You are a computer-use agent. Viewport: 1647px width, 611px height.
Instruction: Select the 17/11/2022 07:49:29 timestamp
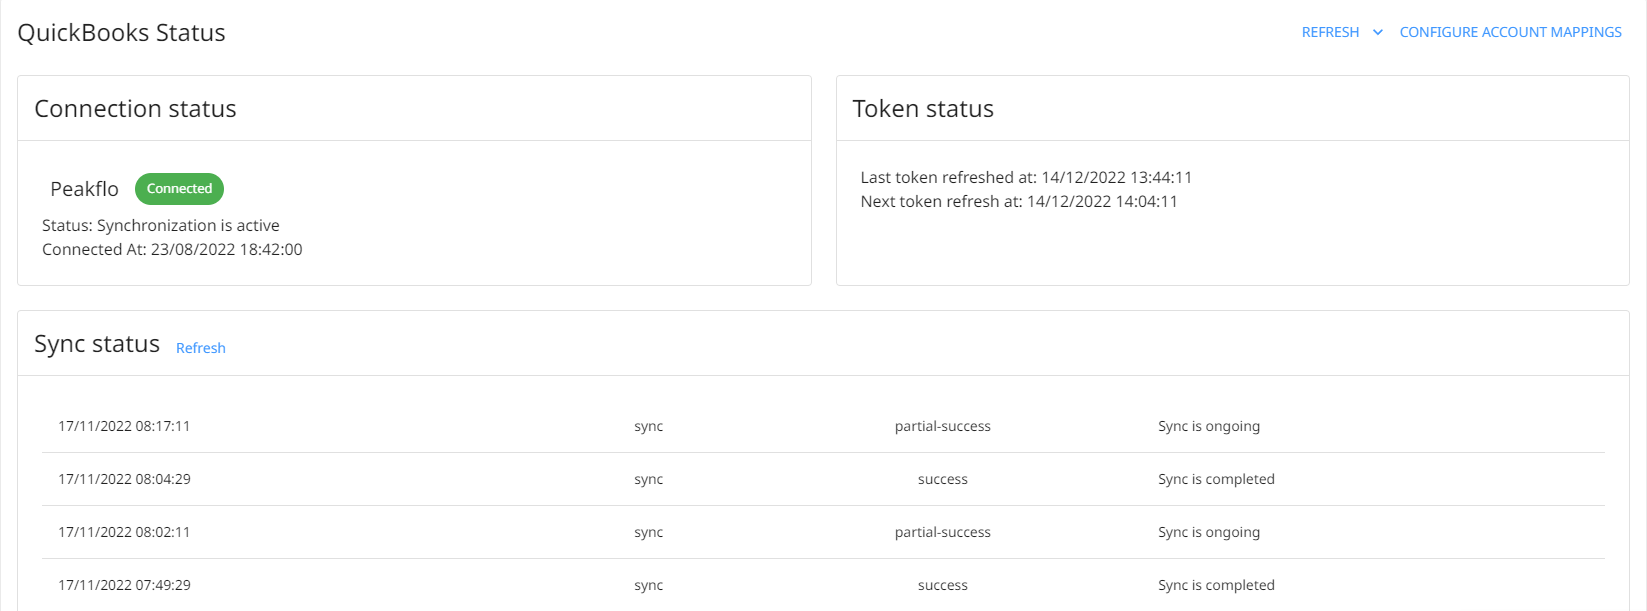[124, 585]
